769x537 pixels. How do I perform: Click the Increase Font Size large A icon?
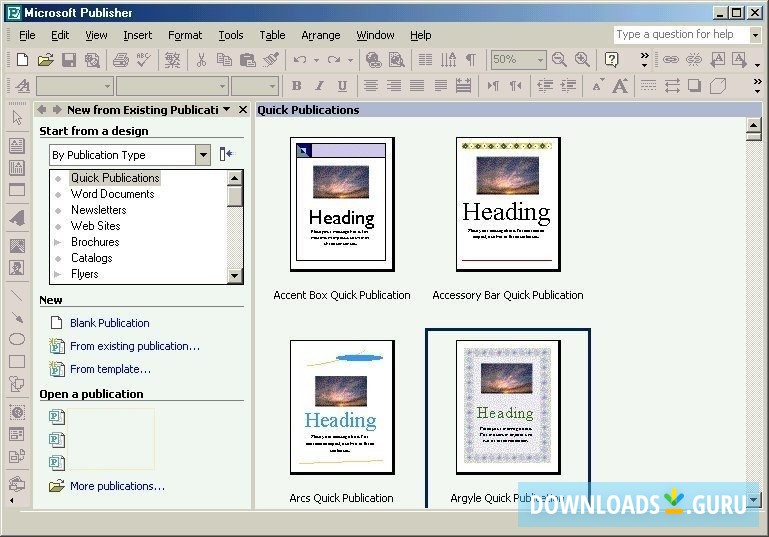(x=620, y=86)
